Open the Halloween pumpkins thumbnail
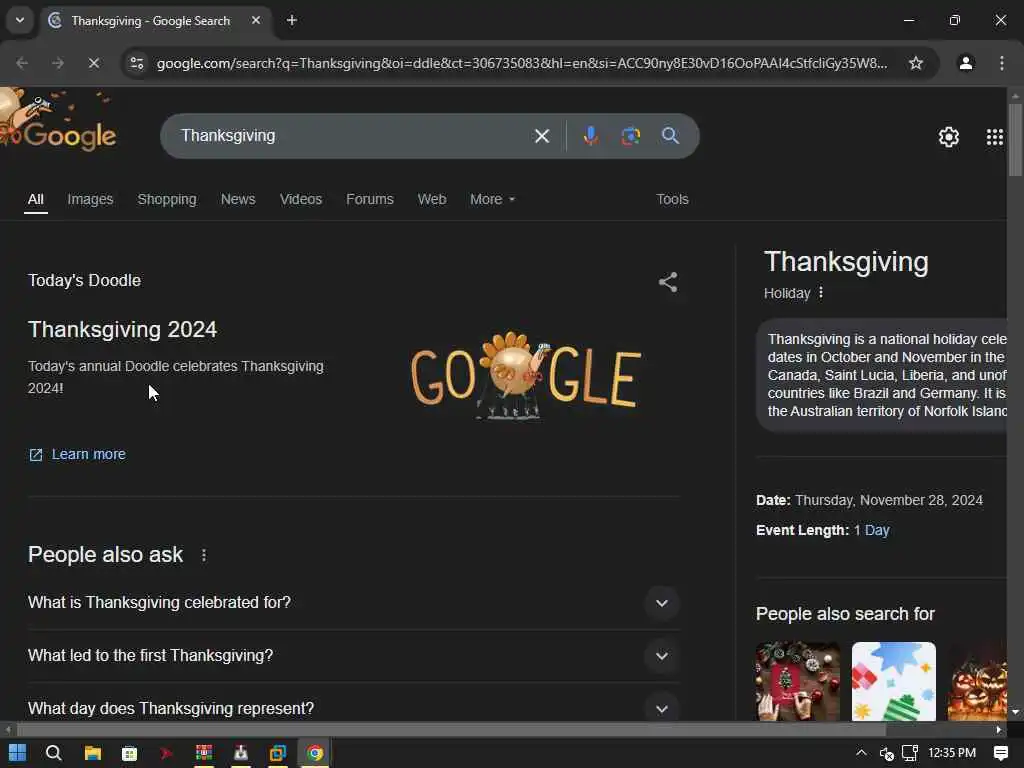Image resolution: width=1024 pixels, height=768 pixels. click(977, 681)
